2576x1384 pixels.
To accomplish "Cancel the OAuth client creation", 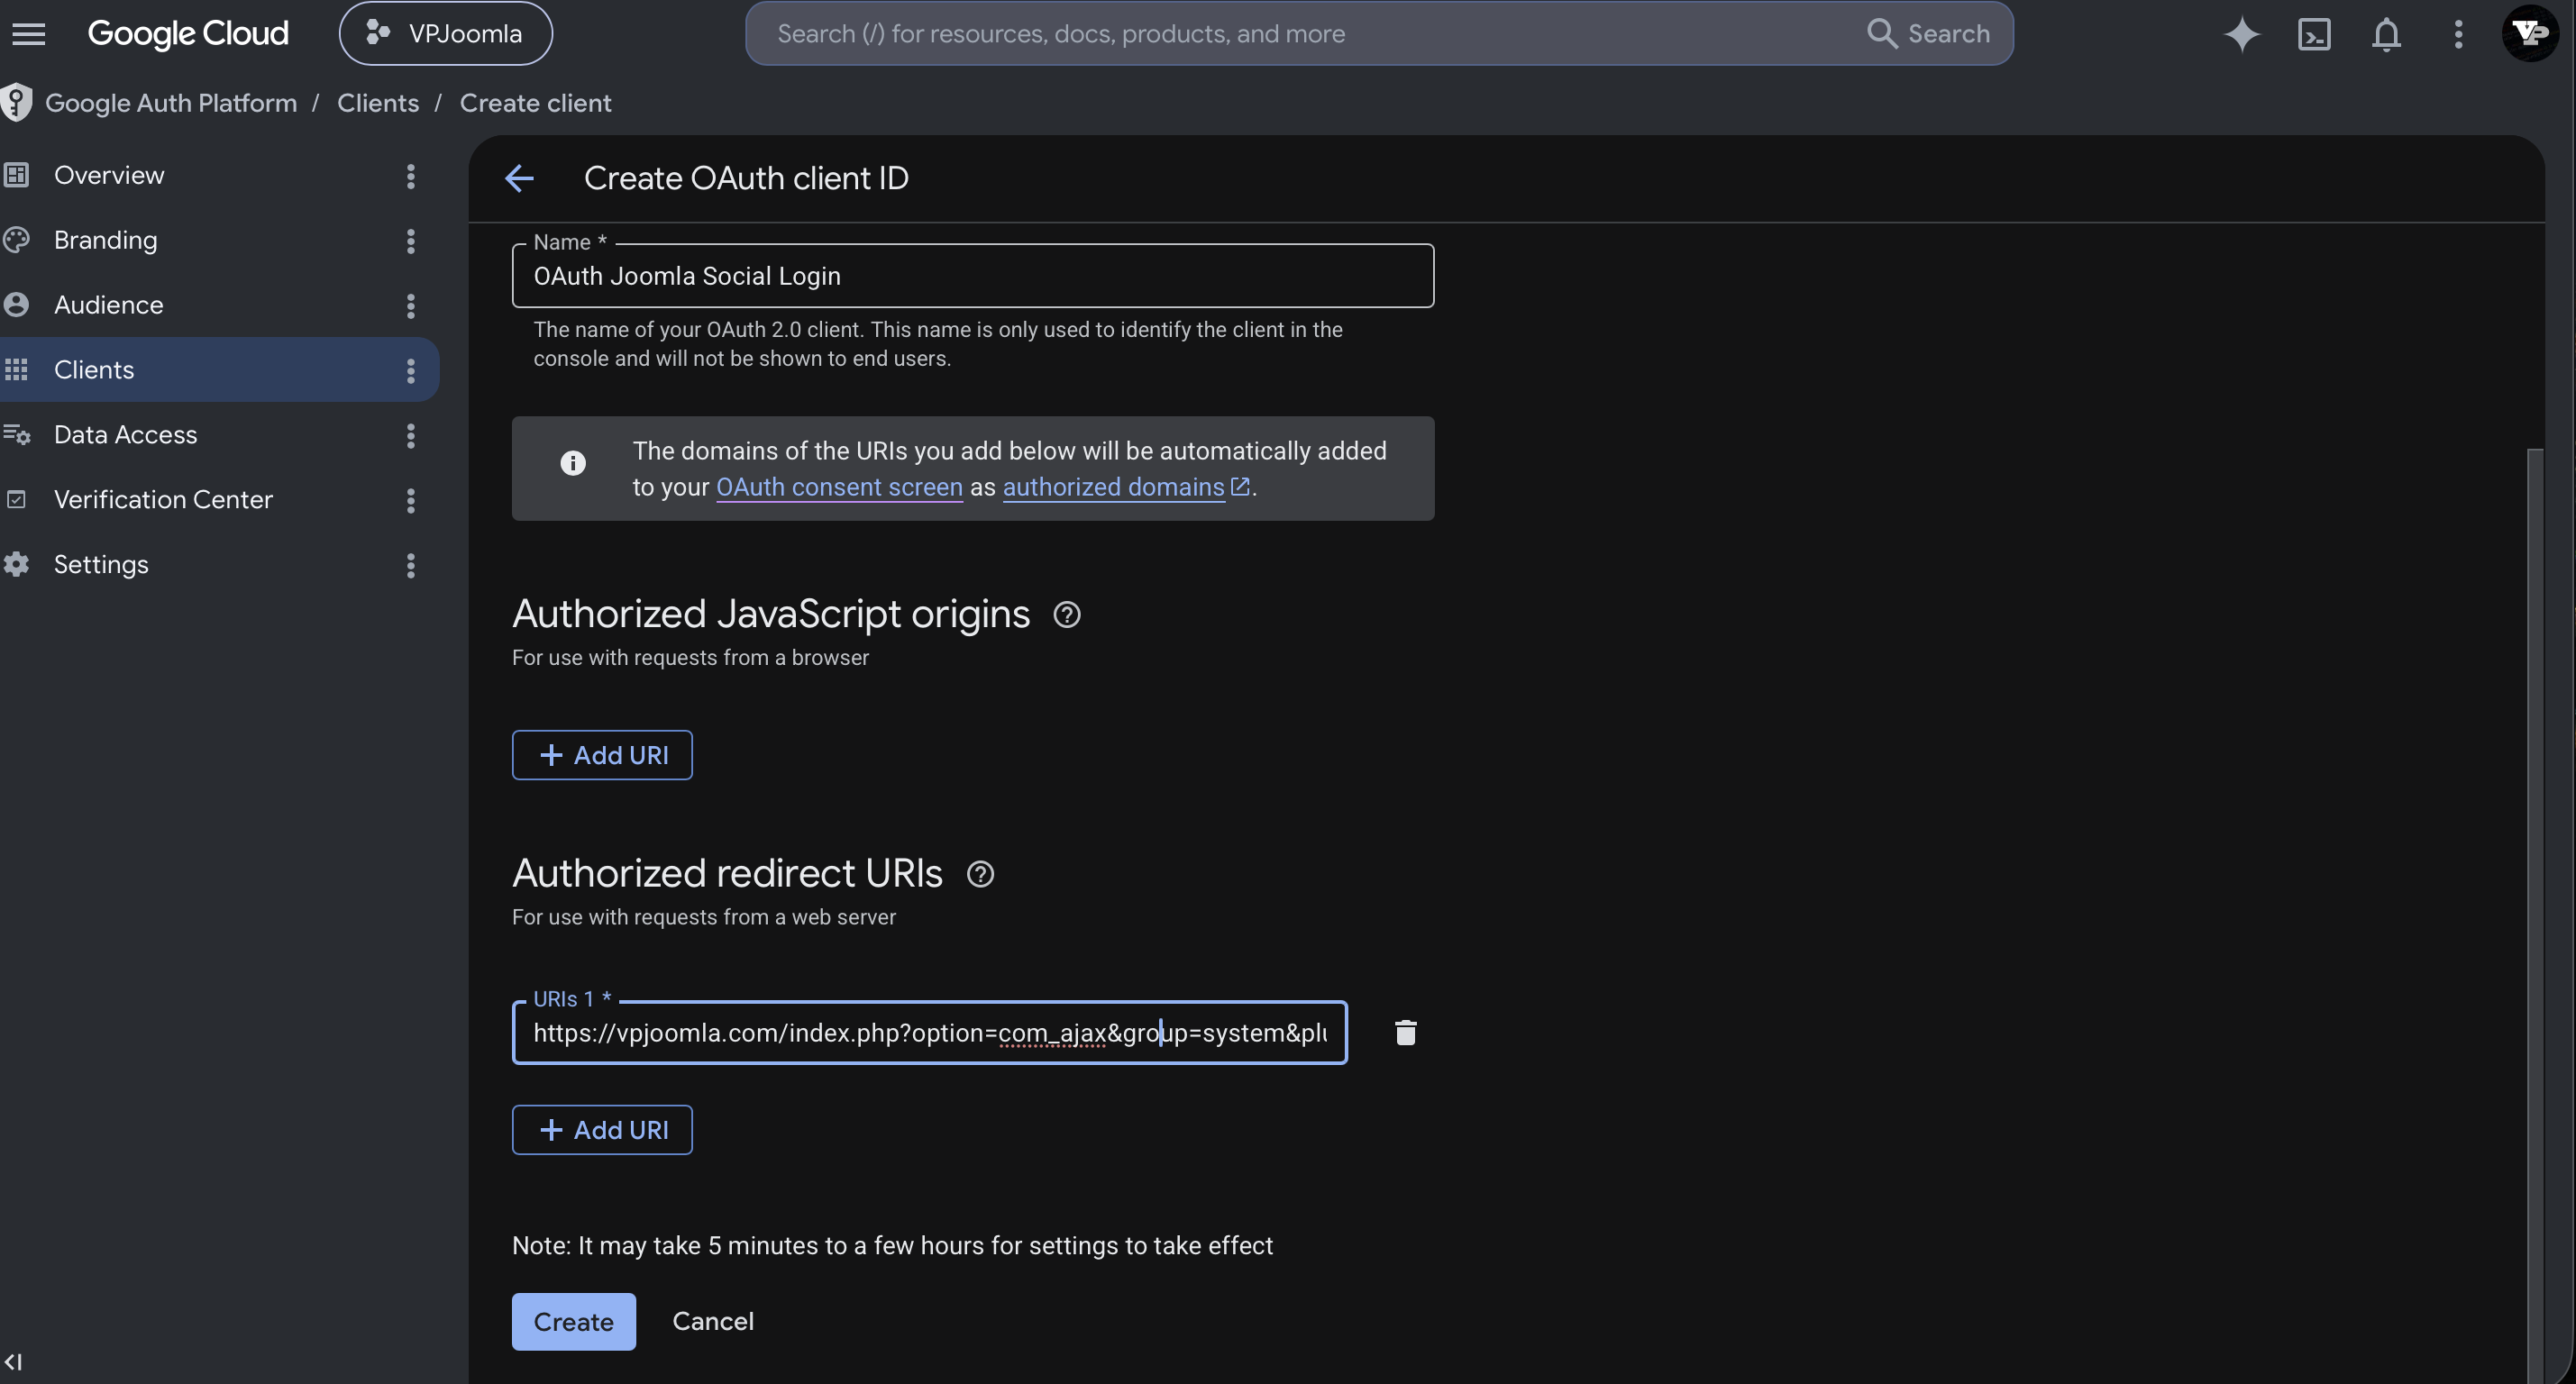I will point(713,1322).
